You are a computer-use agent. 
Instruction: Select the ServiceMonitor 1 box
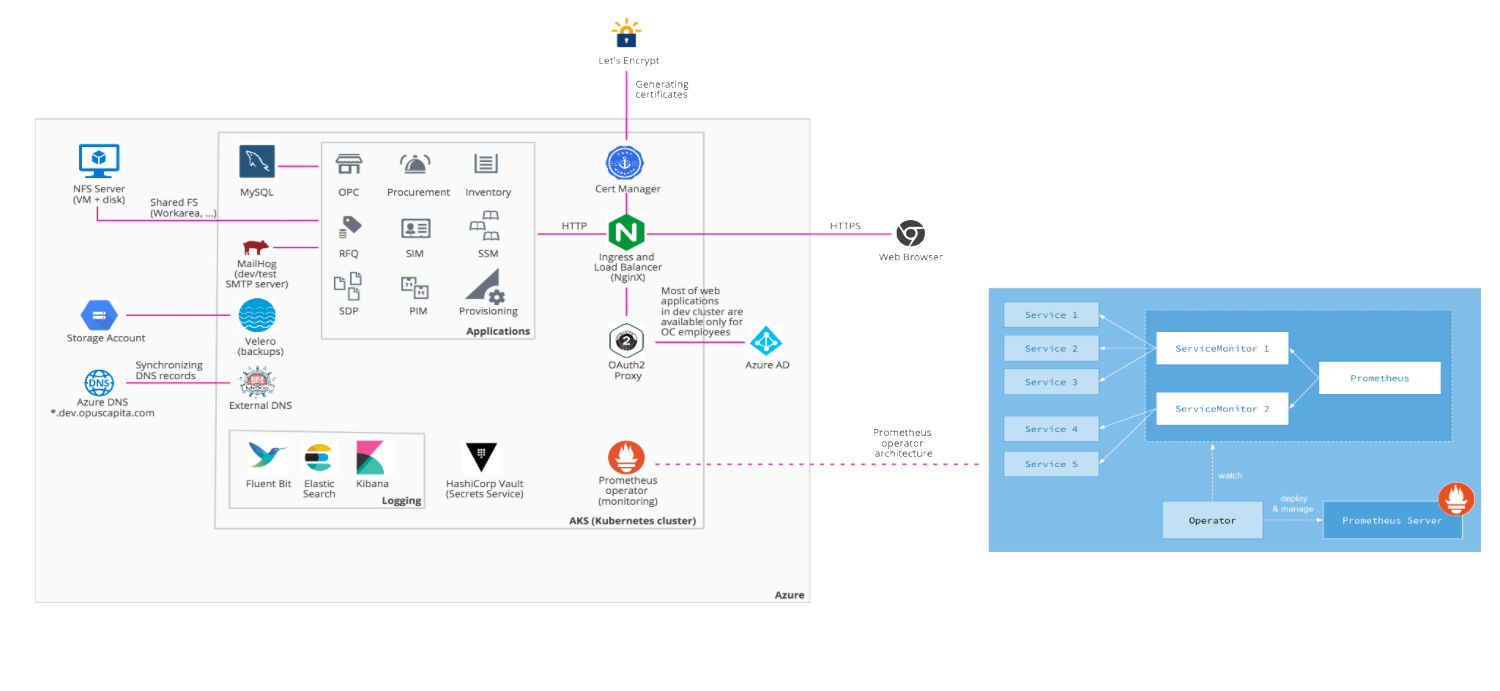pos(1222,348)
